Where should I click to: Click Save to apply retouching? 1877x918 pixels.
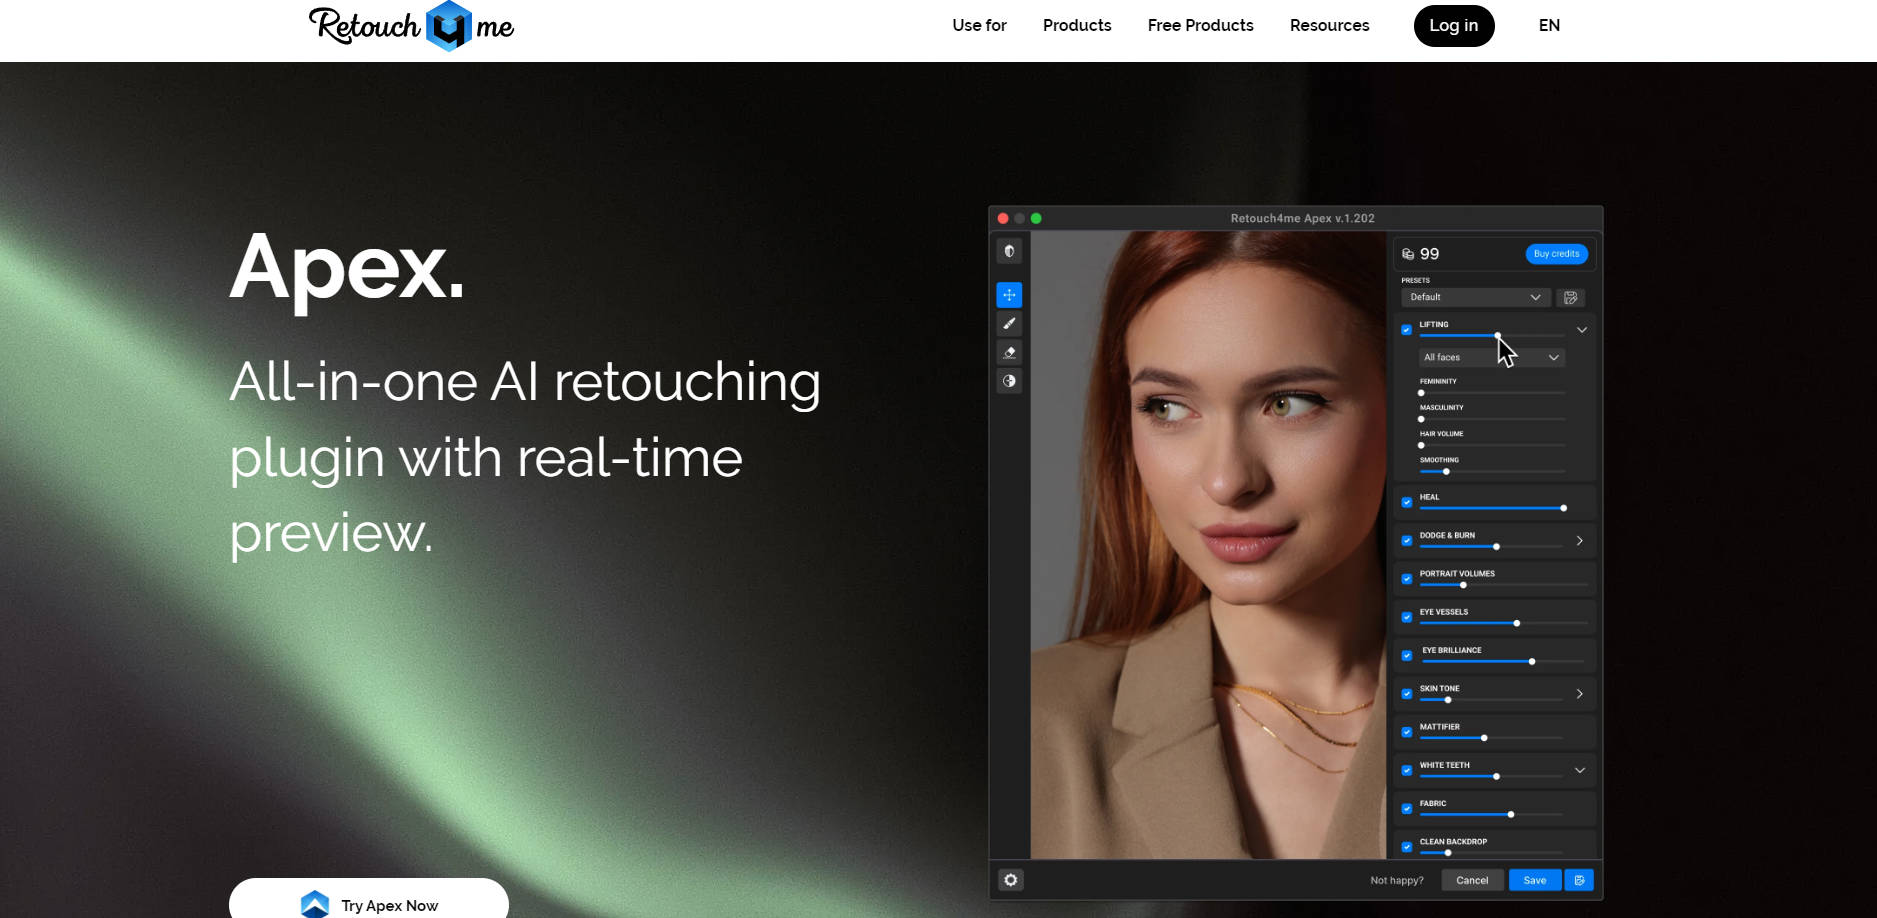coord(1536,880)
